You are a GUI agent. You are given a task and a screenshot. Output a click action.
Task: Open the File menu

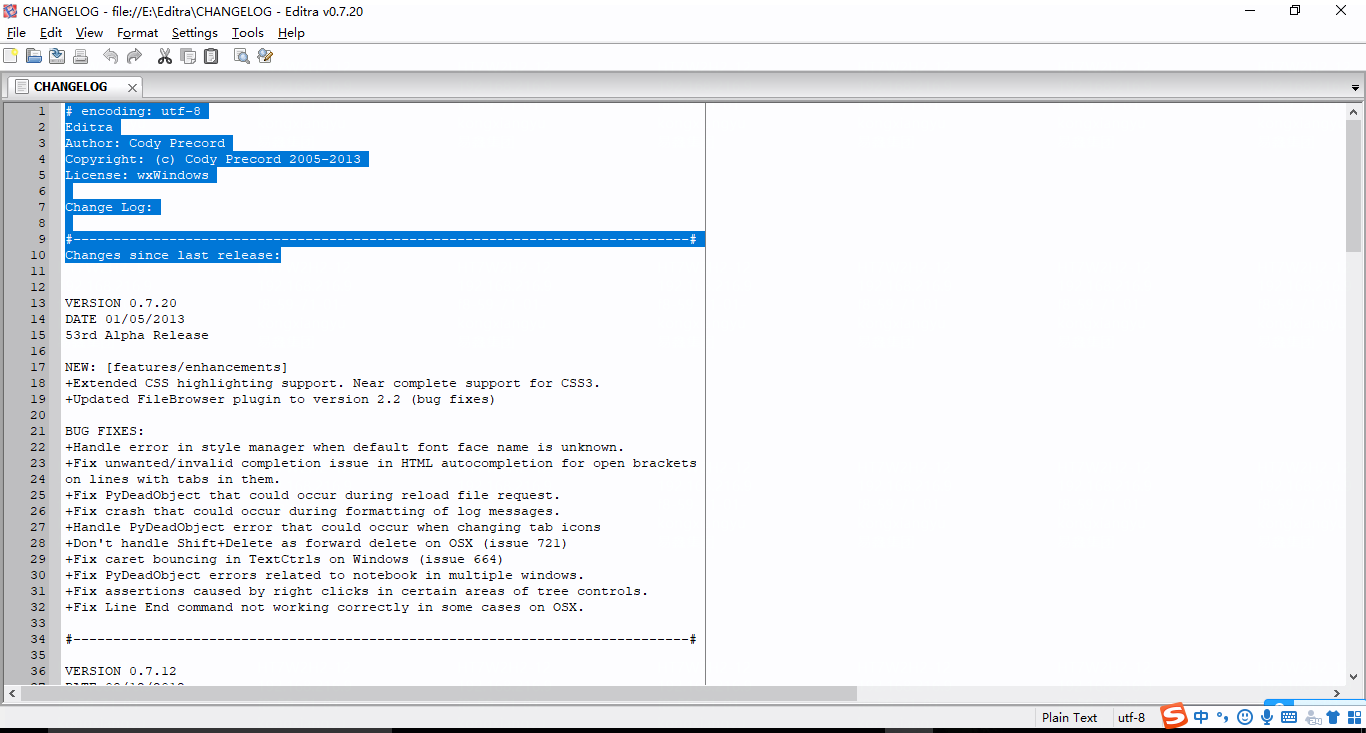pyautogui.click(x=16, y=33)
